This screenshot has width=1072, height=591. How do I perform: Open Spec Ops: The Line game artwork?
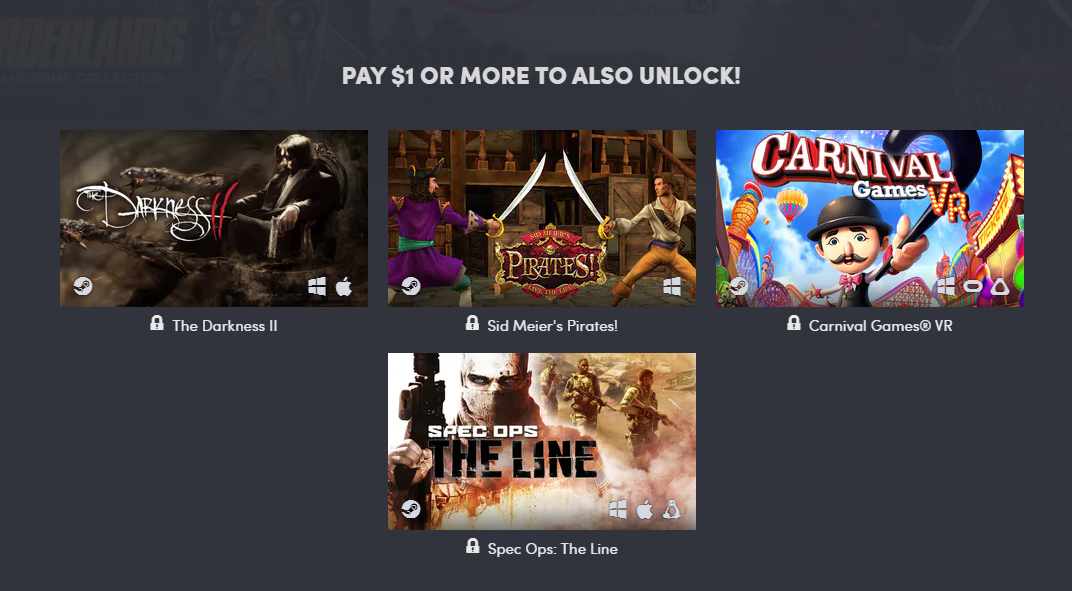pyautogui.click(x=542, y=441)
